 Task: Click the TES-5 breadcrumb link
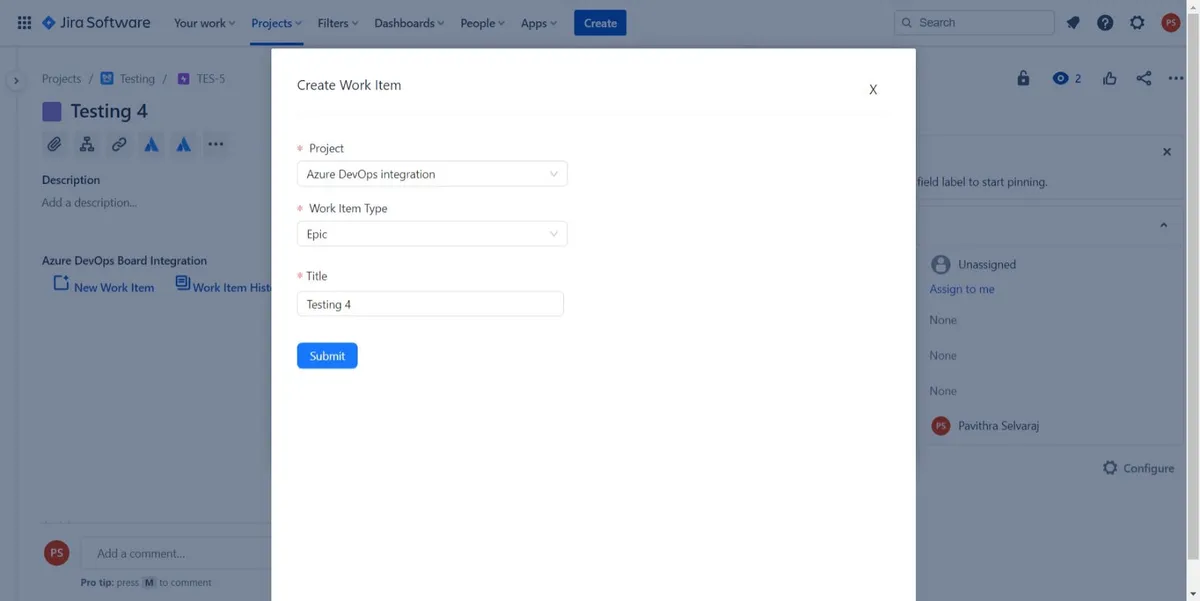click(210, 78)
